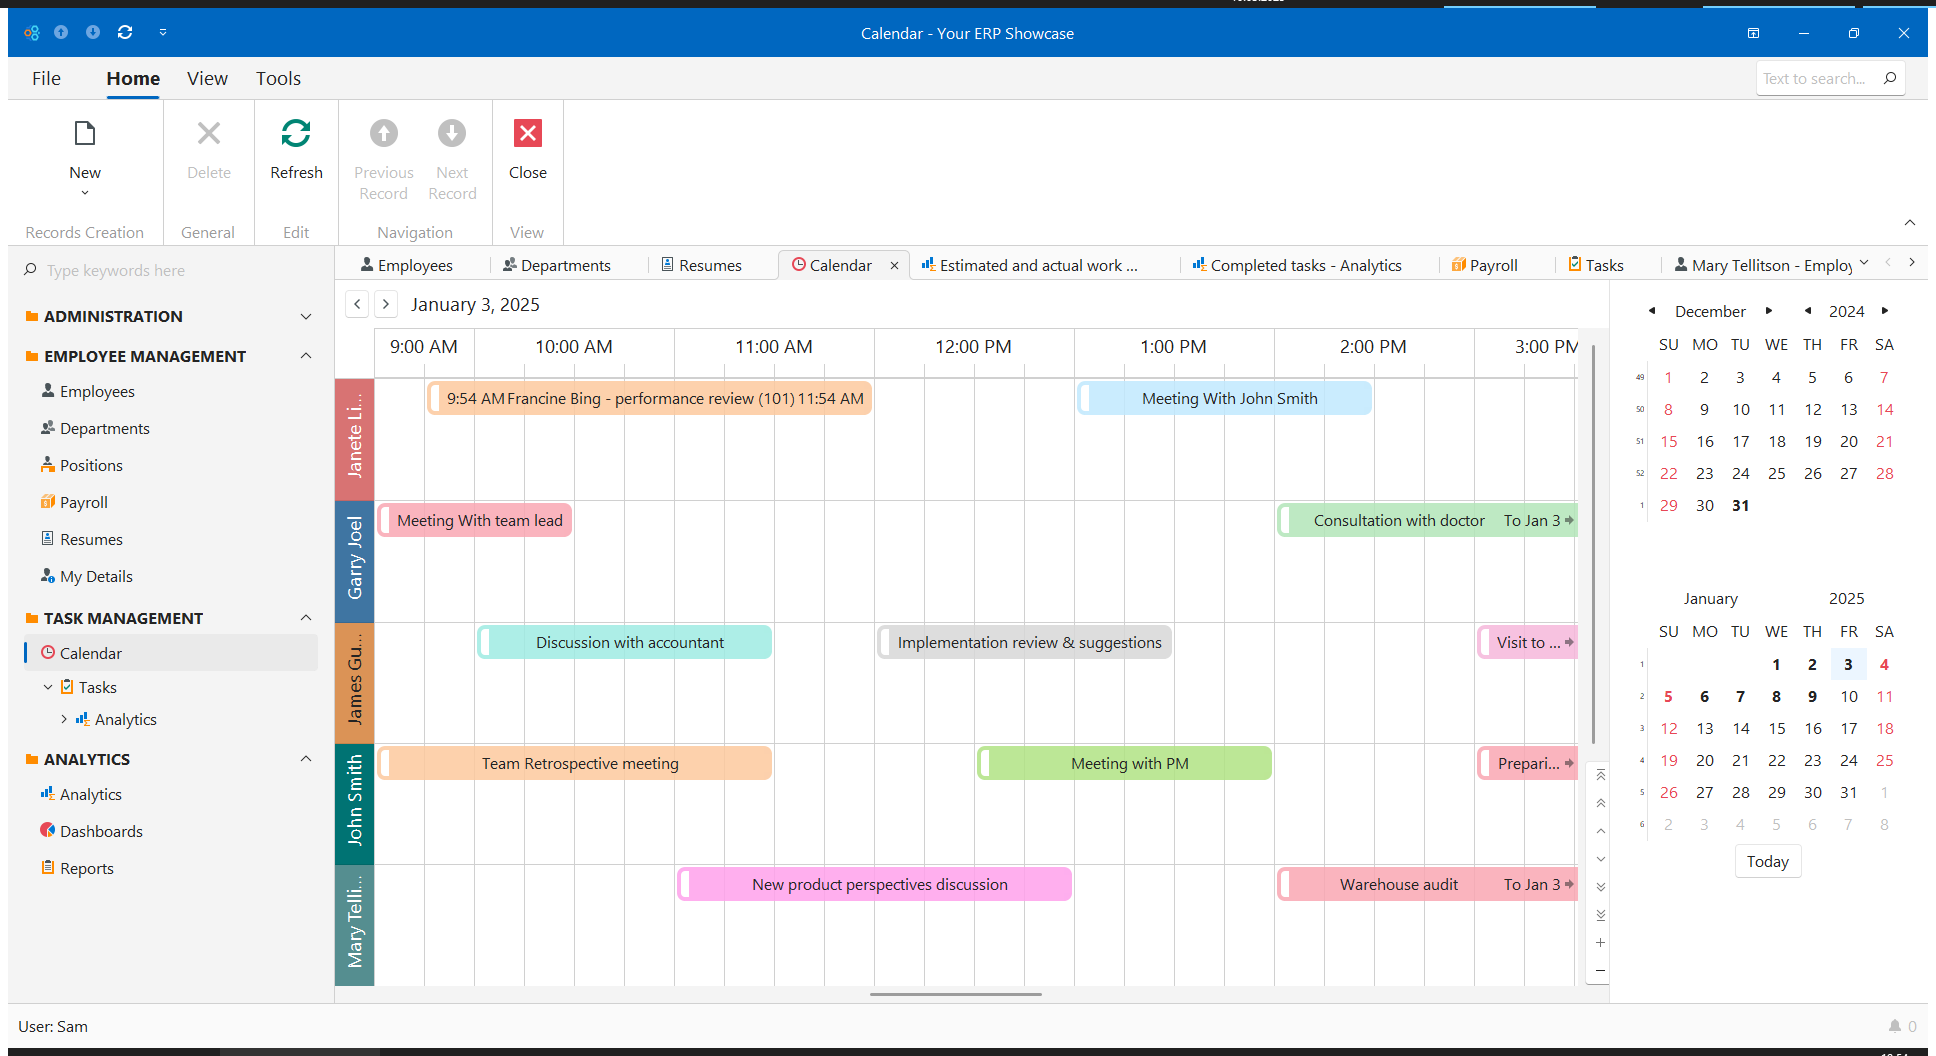The height and width of the screenshot is (1056, 1936).
Task: Close the Calendar tab
Action: tap(894, 266)
